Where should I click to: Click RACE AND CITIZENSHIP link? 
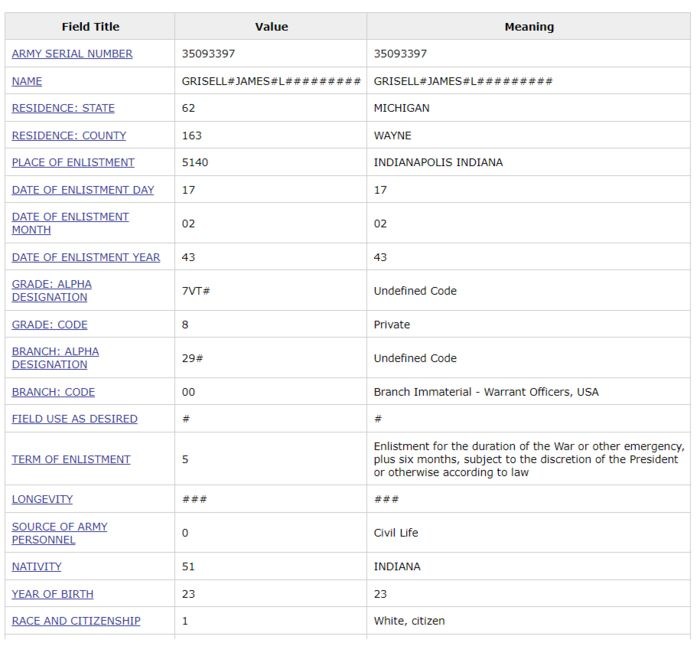[76, 621]
